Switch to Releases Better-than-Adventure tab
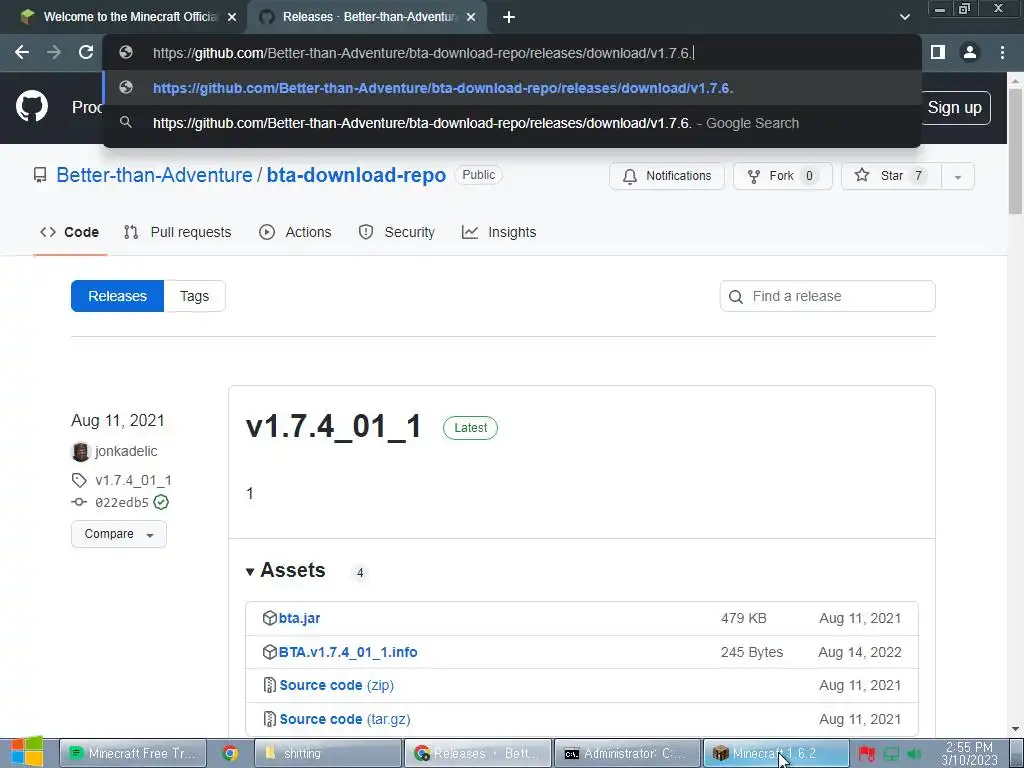The height and width of the screenshot is (768, 1024). click(366, 17)
